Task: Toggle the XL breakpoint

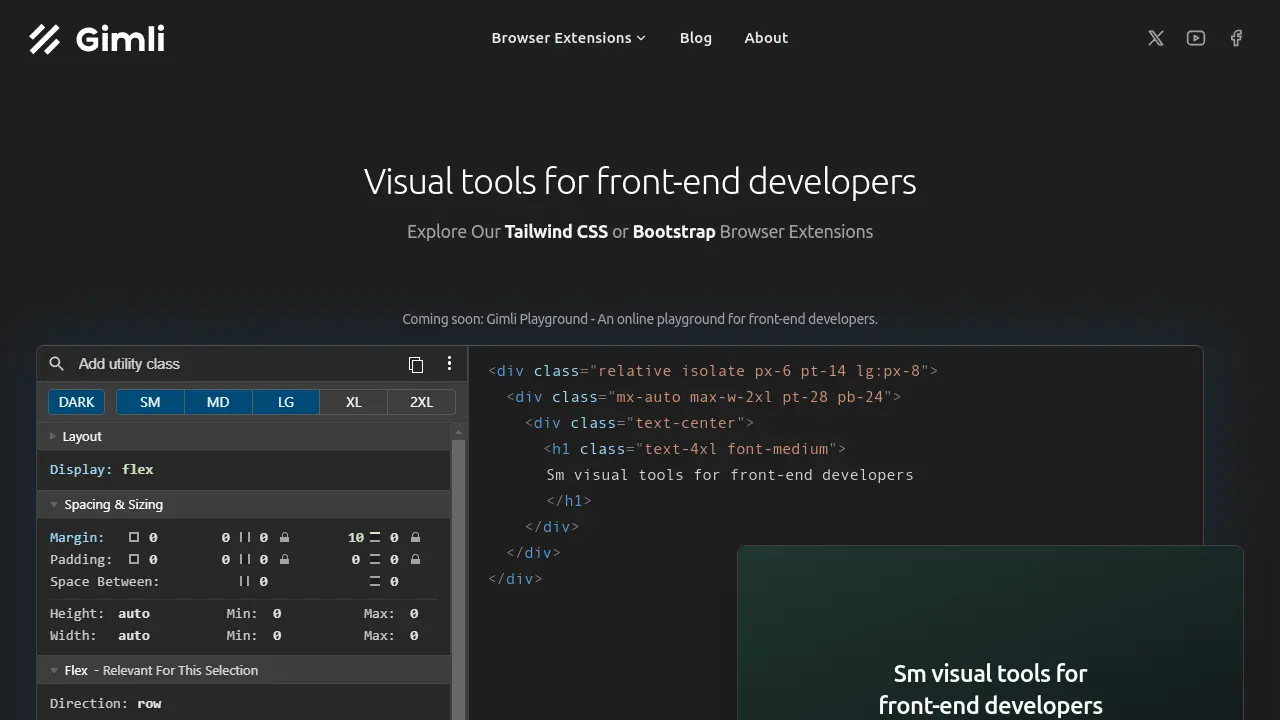Action: tap(354, 402)
